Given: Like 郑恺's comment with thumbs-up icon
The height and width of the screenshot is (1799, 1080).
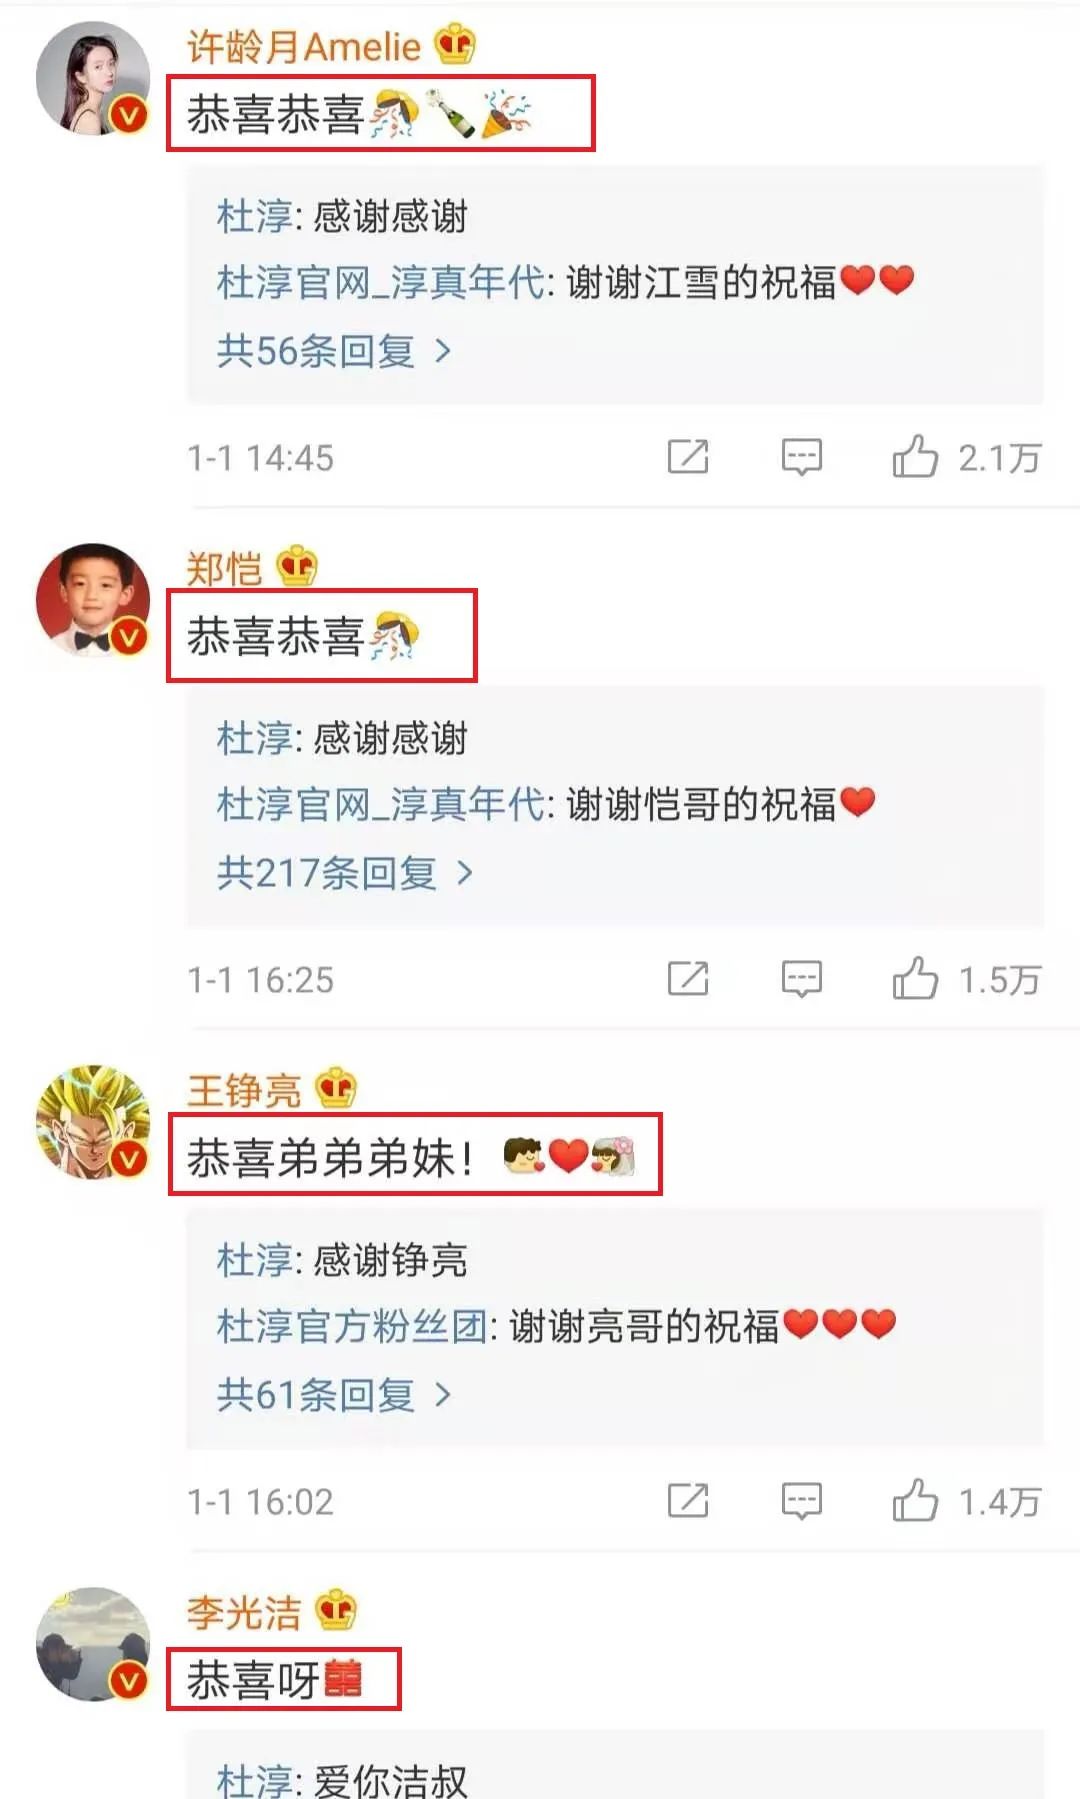Looking at the screenshot, I should 915,979.
